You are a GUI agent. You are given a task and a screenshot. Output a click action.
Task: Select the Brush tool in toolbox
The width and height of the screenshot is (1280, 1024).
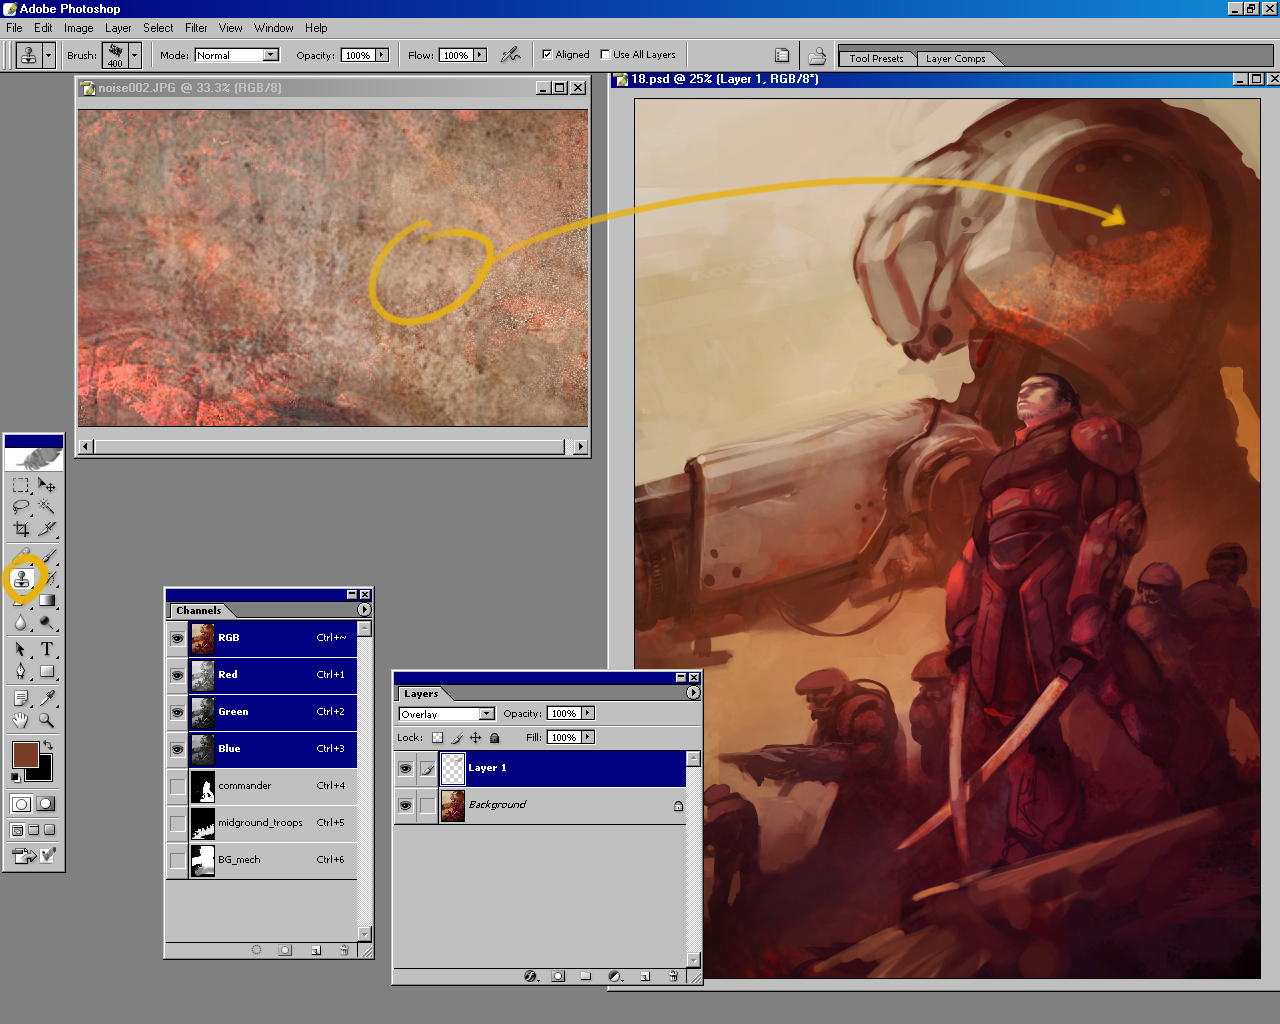point(47,557)
